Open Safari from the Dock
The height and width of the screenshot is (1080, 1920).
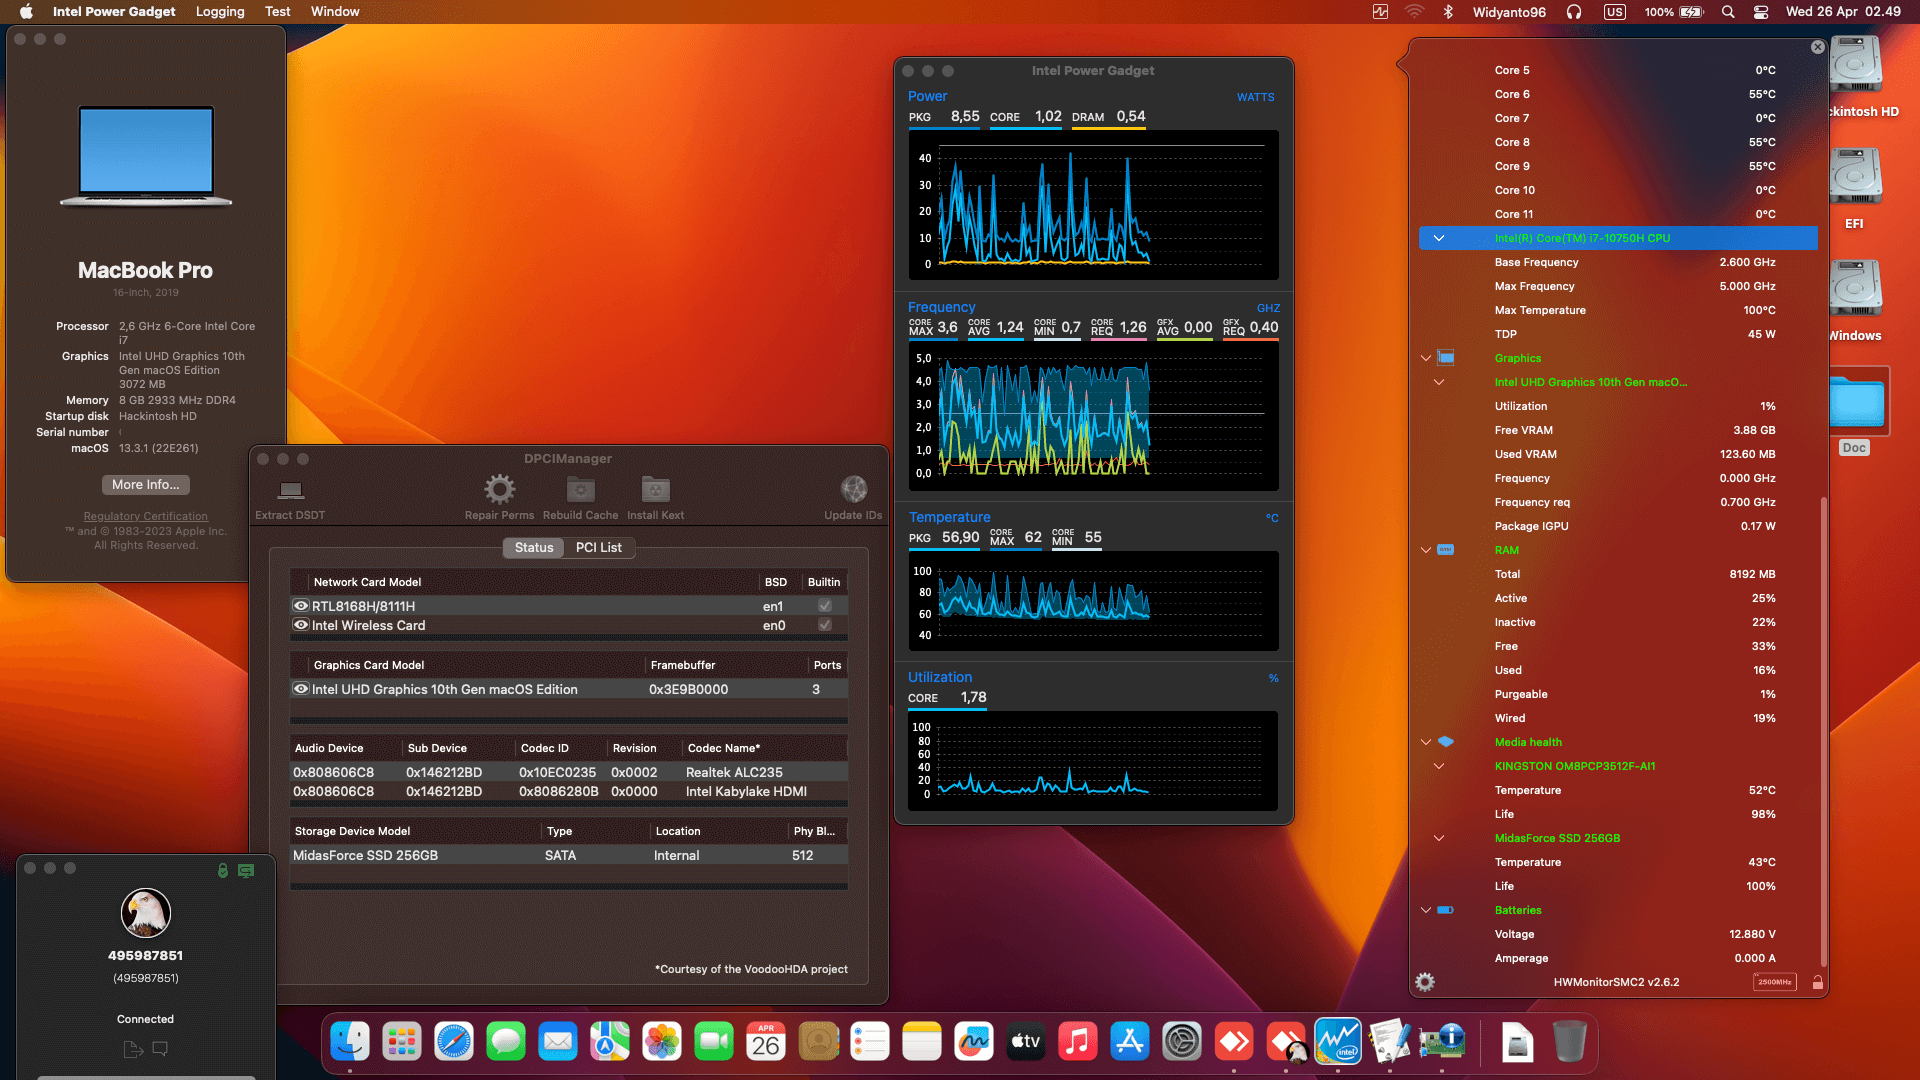click(x=454, y=1042)
